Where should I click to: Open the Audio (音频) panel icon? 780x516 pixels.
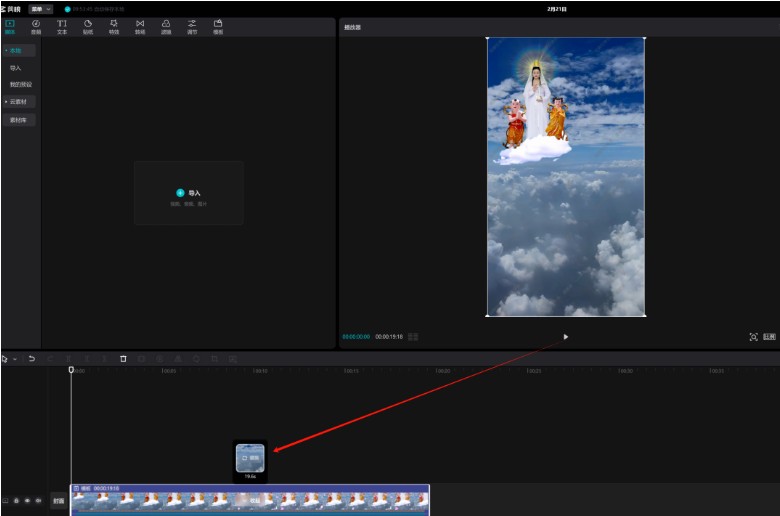pos(36,26)
